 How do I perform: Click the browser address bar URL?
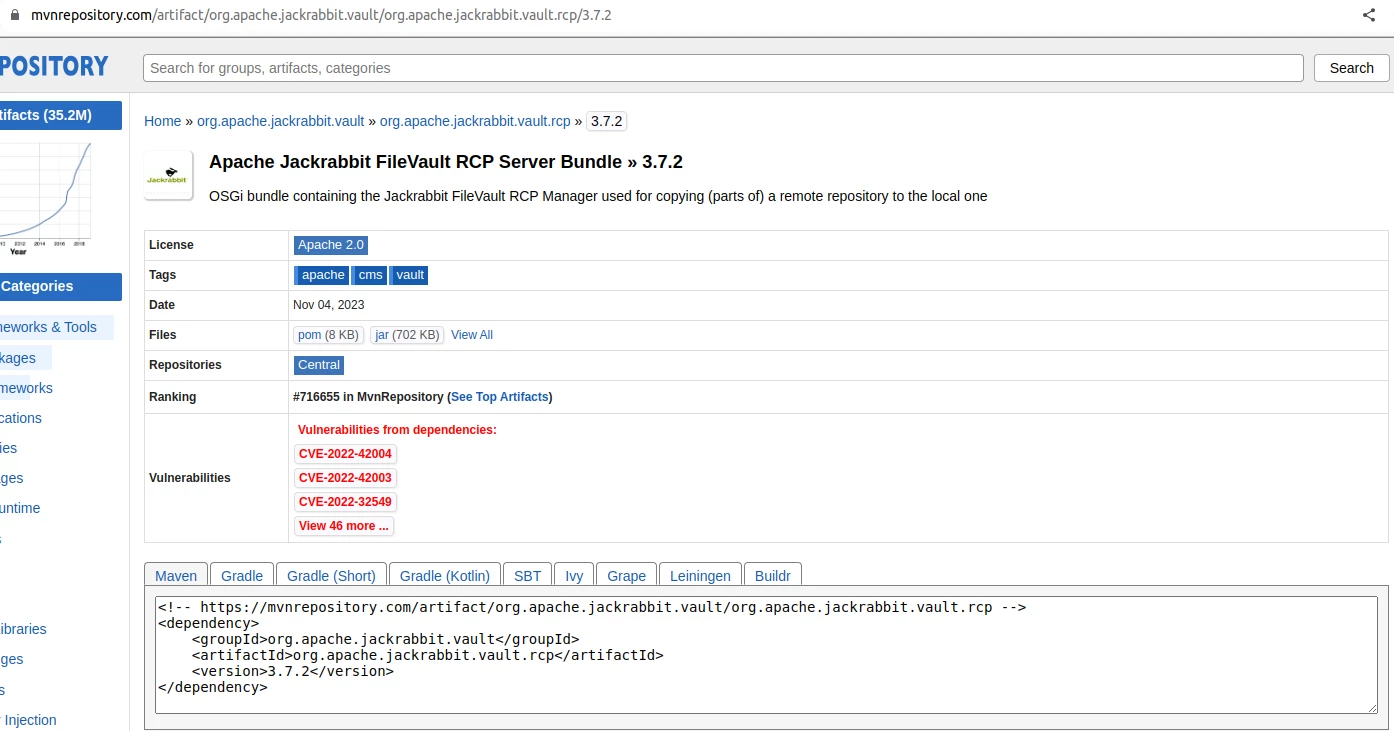[x=321, y=16]
